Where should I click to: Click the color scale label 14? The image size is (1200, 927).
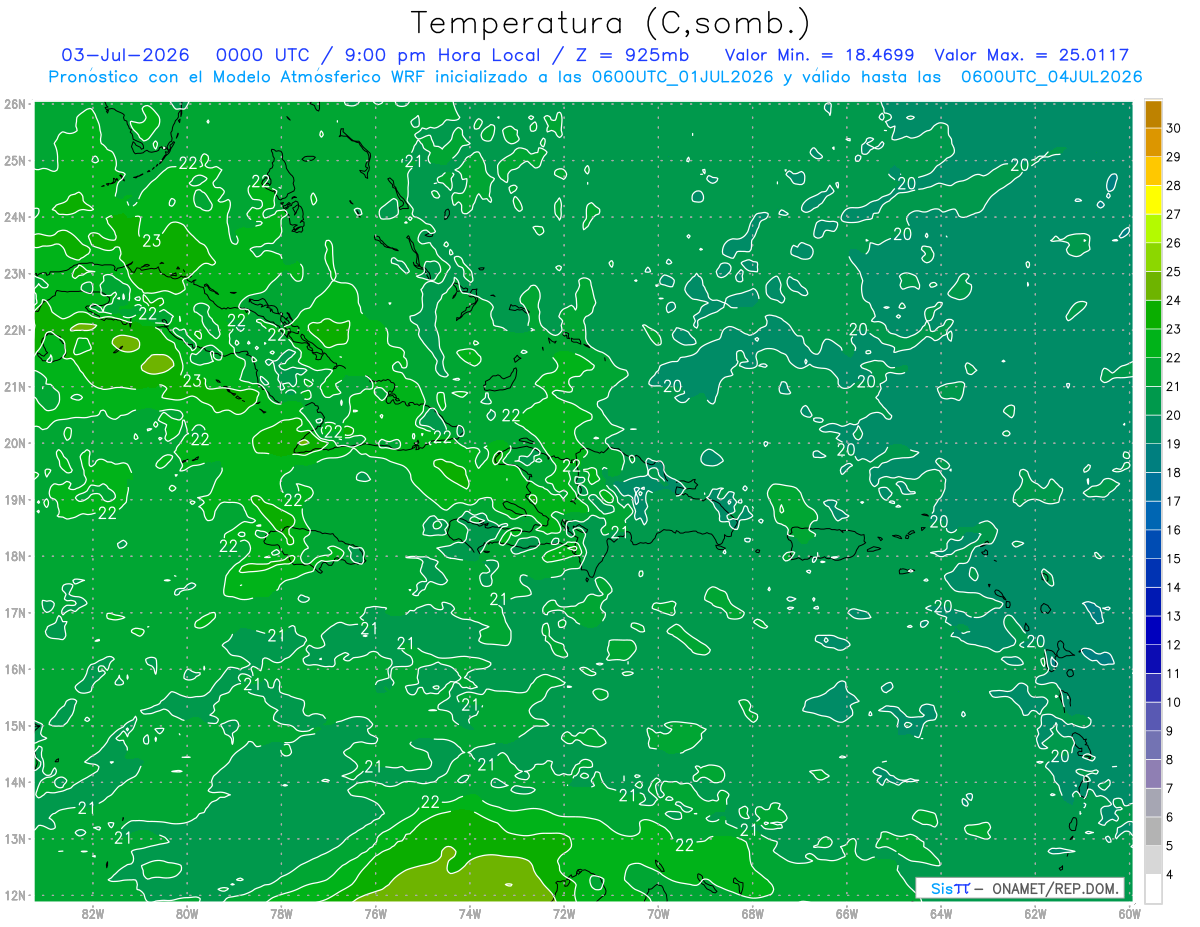pos(1174,587)
